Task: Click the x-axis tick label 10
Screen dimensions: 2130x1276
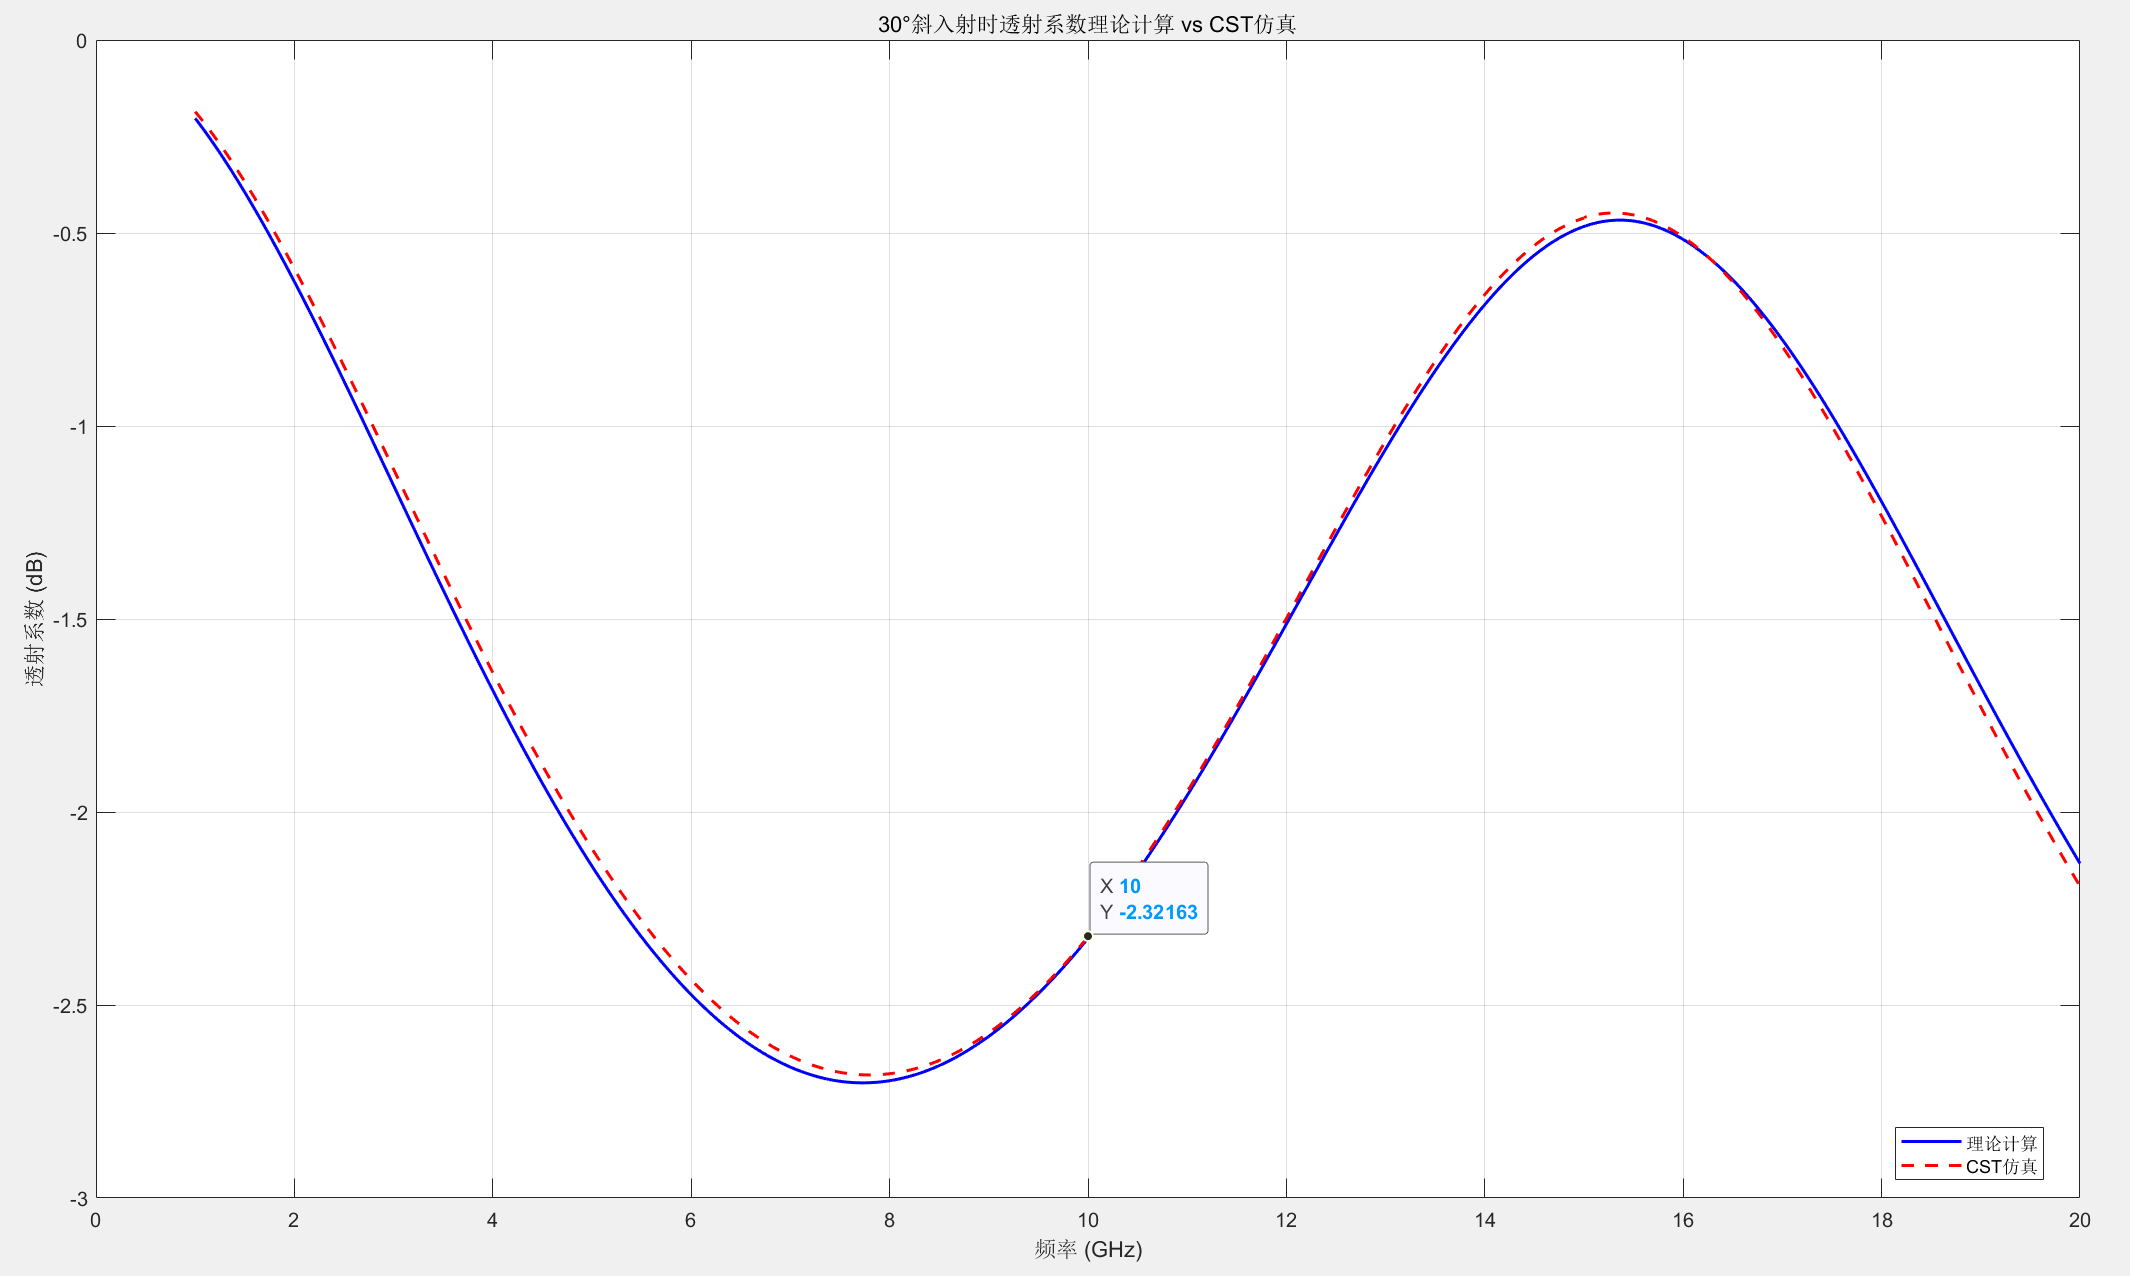Action: click(x=1087, y=1220)
